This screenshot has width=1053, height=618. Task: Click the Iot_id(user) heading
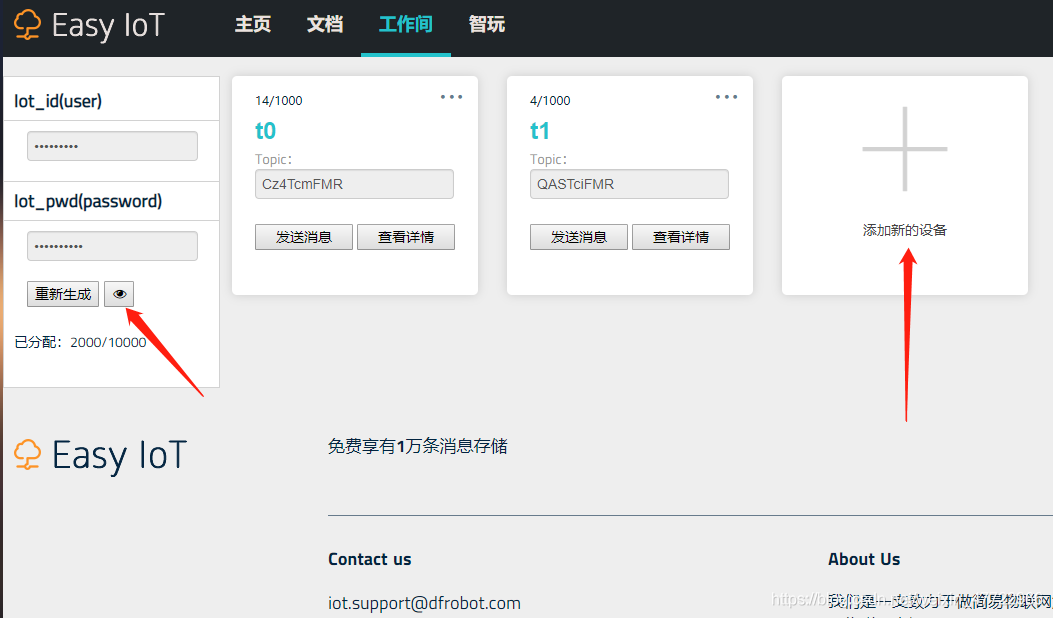pos(58,101)
